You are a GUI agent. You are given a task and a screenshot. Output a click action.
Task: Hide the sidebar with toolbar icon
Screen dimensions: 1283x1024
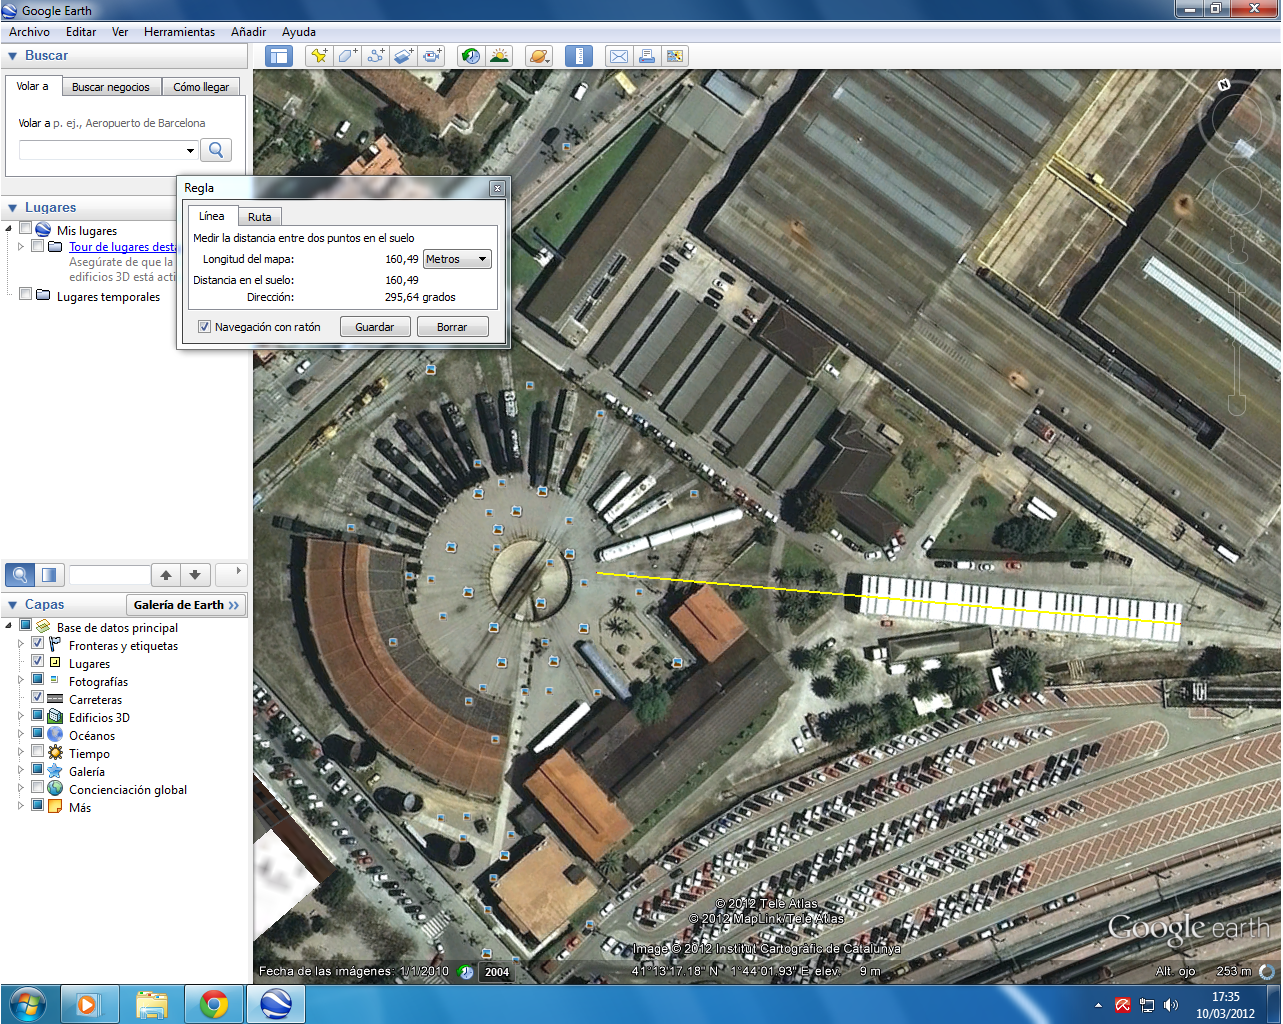click(278, 56)
